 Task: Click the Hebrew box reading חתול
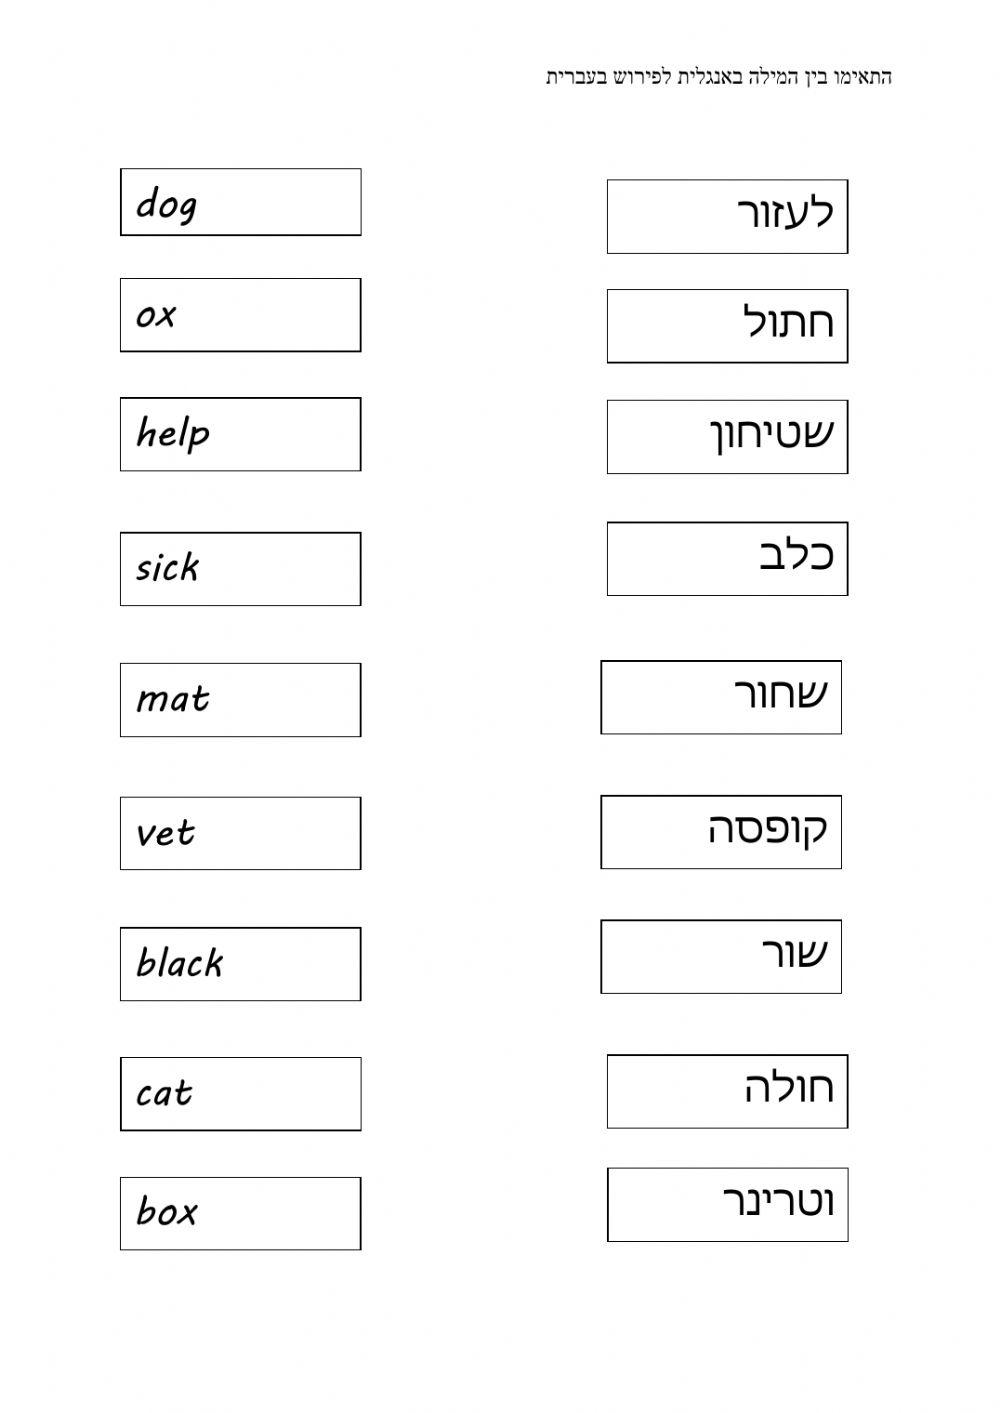click(727, 326)
